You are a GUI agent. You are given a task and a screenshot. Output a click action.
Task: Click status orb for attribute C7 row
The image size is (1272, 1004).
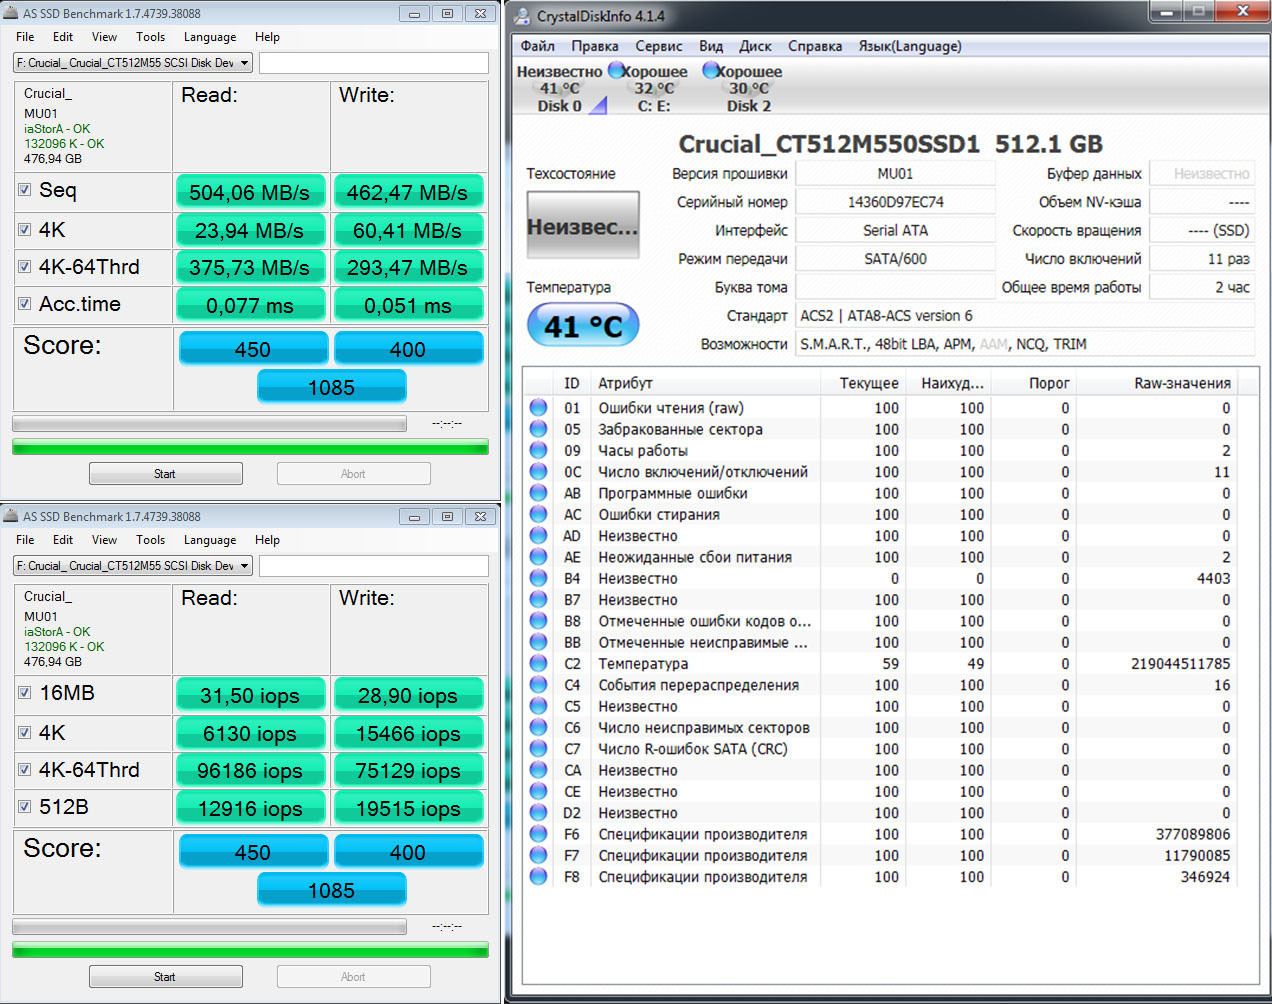pos(538,749)
